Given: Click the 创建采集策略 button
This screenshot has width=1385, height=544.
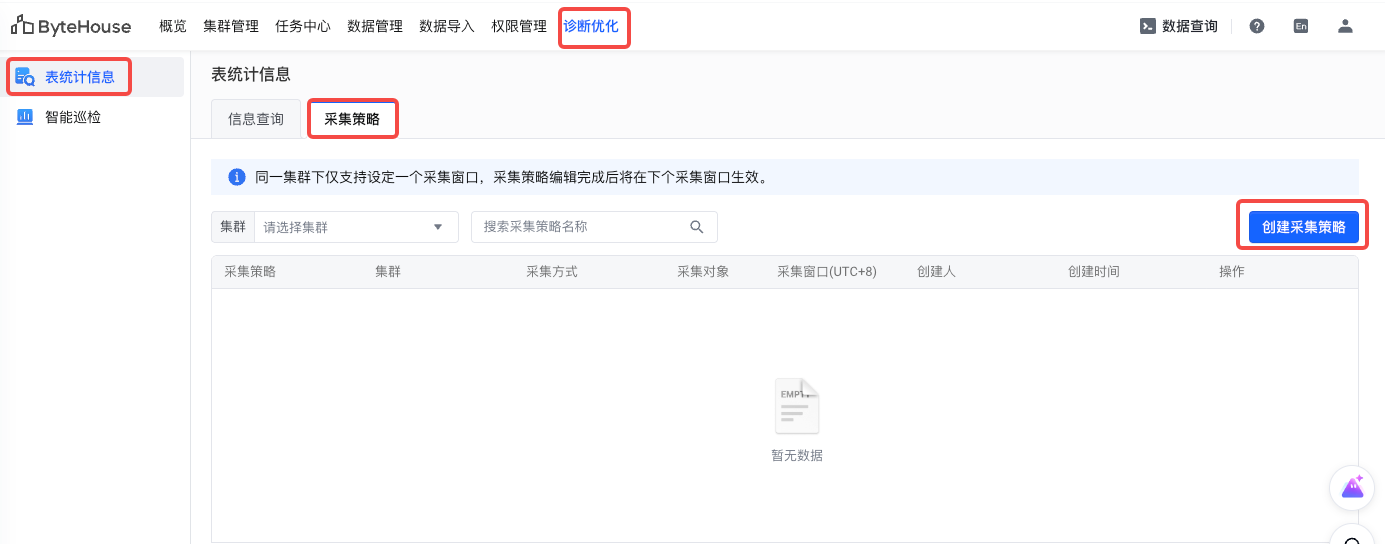Looking at the screenshot, I should coord(1304,227).
